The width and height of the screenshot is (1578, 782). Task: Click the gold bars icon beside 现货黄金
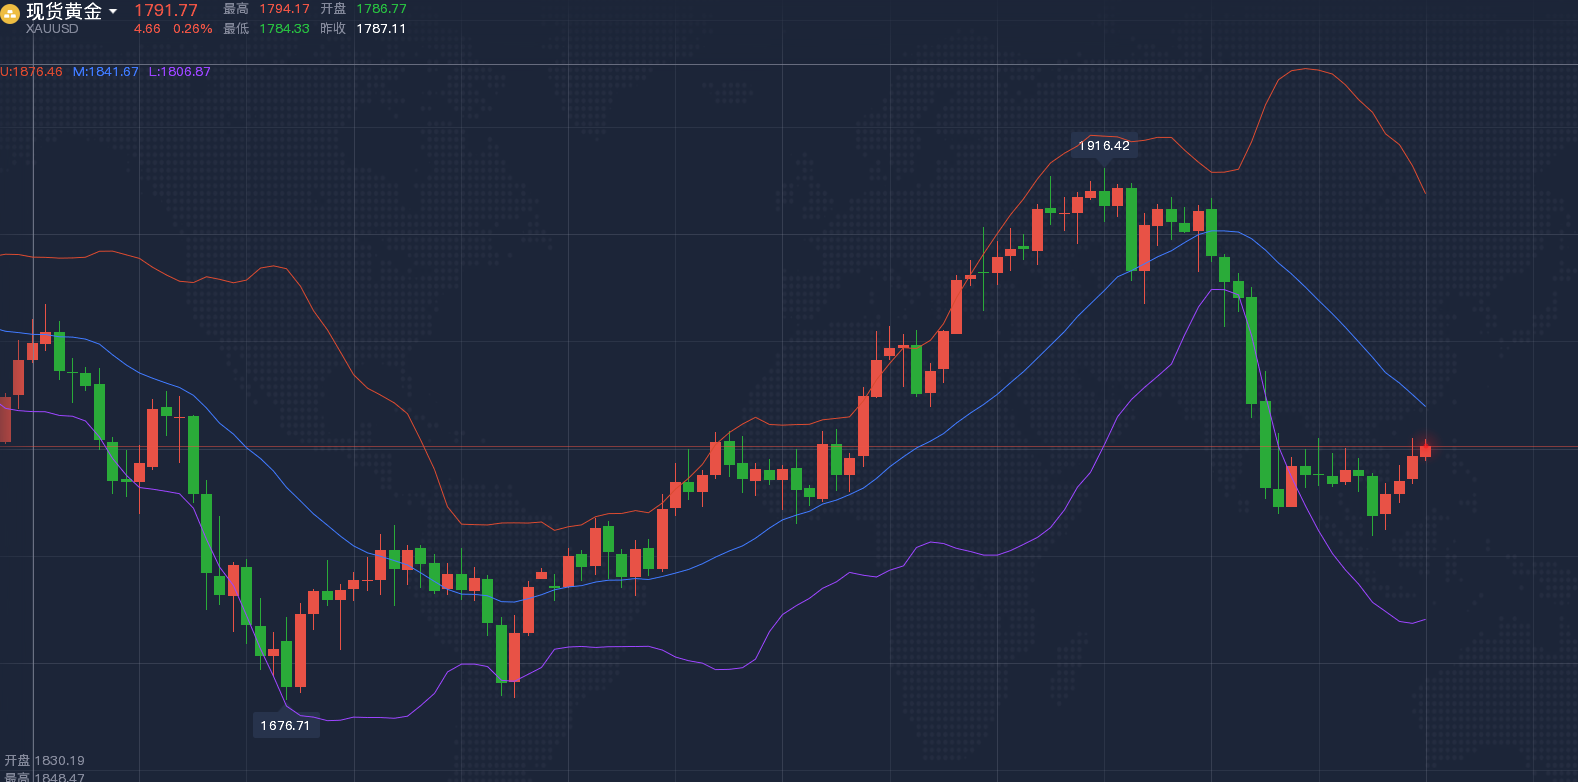(x=11, y=13)
